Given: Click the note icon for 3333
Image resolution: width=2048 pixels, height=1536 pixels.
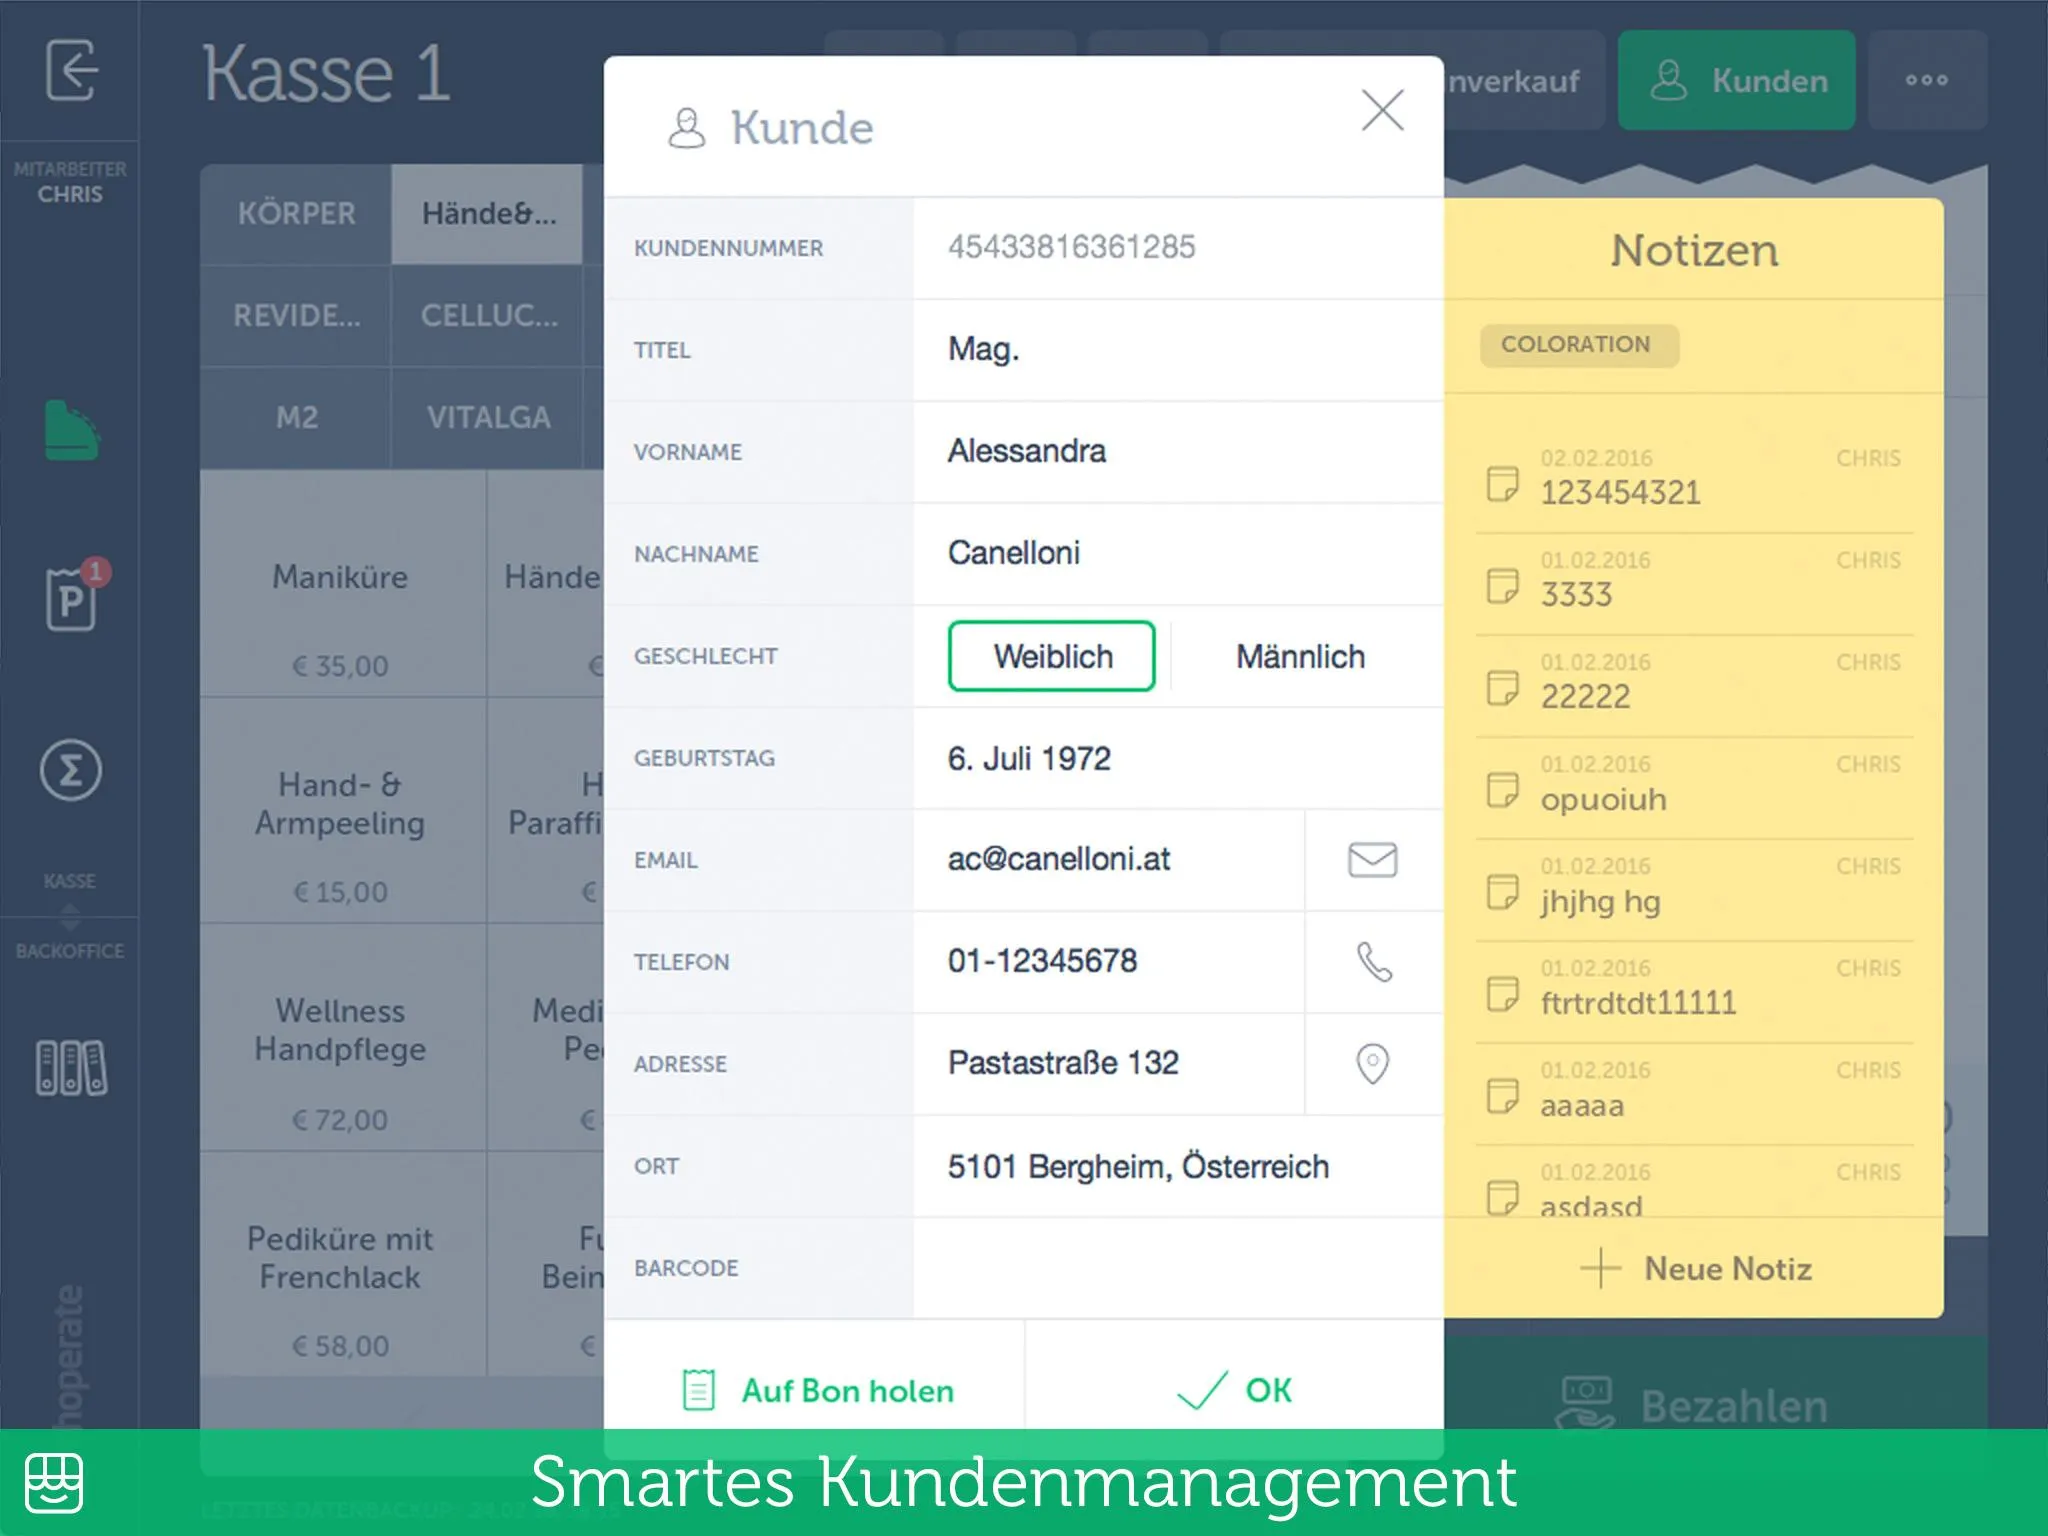Looking at the screenshot, I should (1502, 585).
